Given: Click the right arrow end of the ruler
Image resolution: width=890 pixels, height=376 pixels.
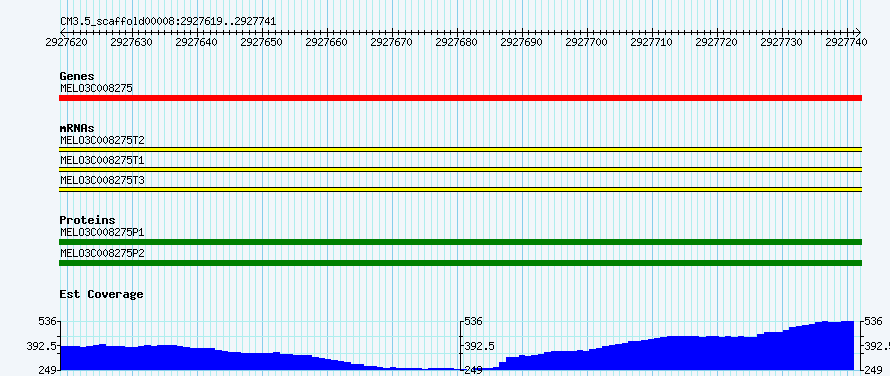Looking at the screenshot, I should 858,32.
